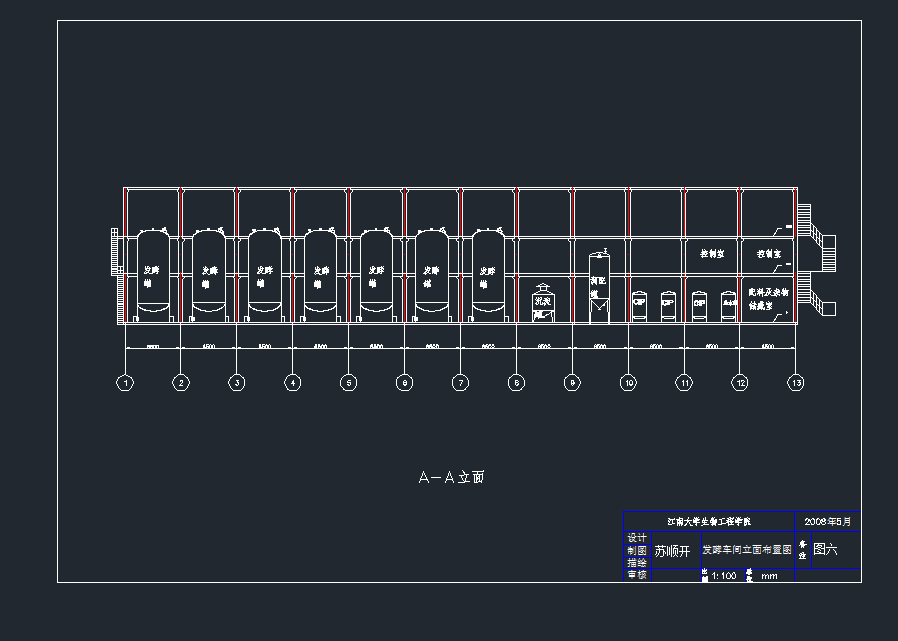Select the 图六 drawing number cell
The height and width of the screenshot is (641, 898).
825,549
